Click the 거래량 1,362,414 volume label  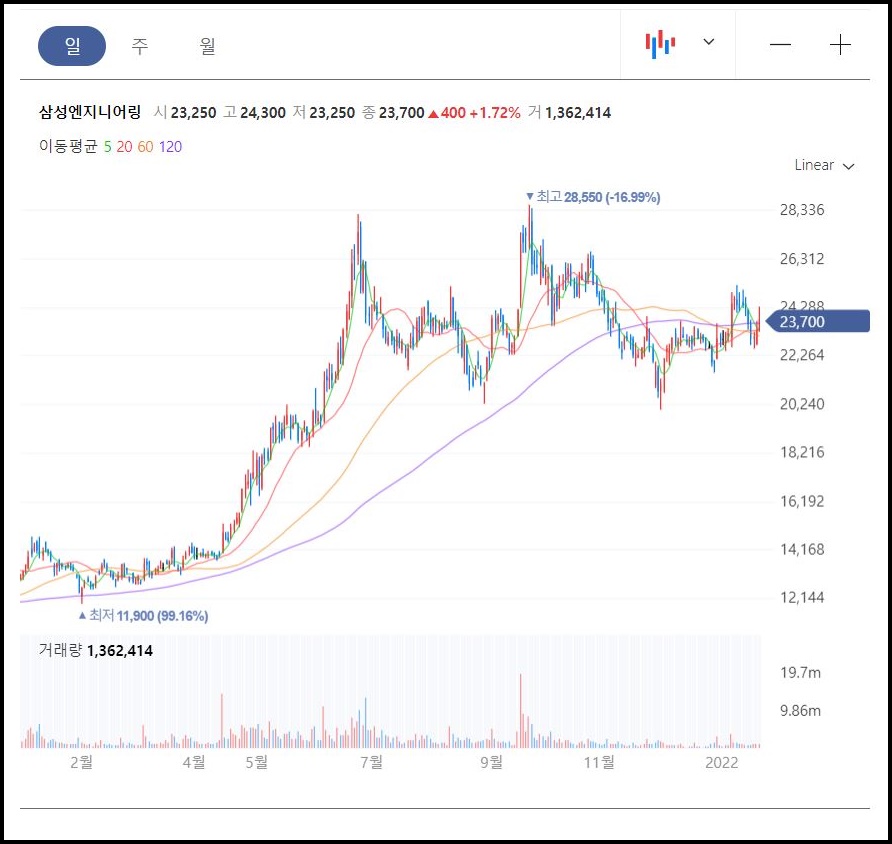click(x=96, y=650)
